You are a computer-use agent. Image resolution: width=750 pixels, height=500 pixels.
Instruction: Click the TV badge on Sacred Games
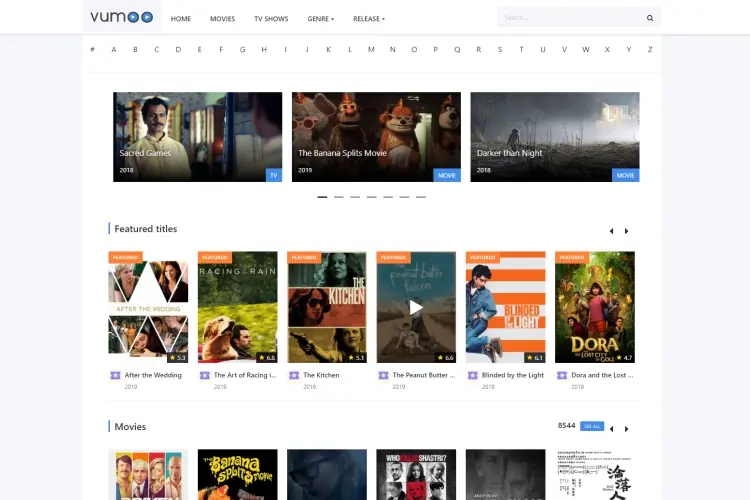tap(274, 175)
